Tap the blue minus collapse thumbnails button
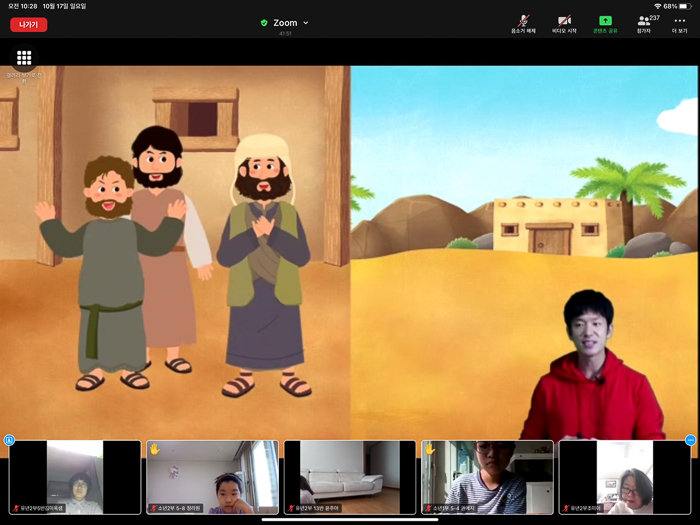 pos(691,440)
